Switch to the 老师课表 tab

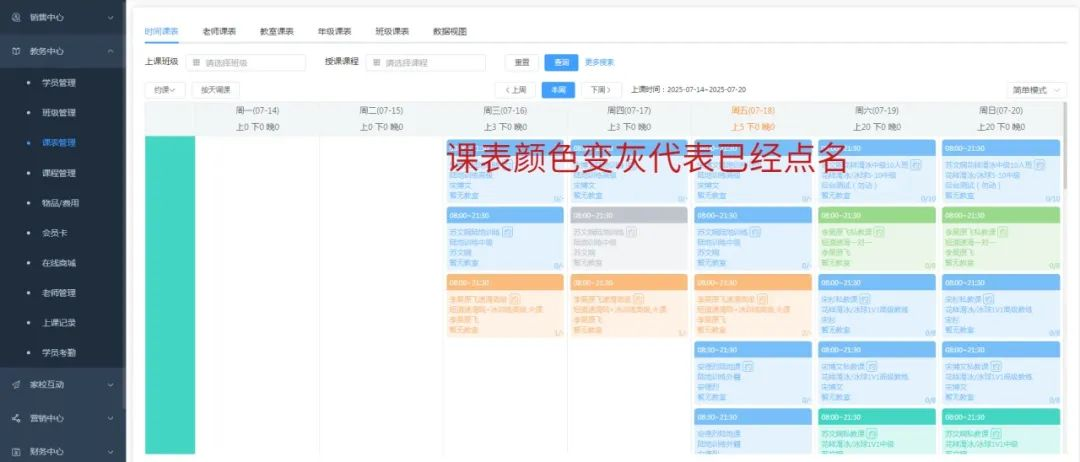pyautogui.click(x=219, y=31)
